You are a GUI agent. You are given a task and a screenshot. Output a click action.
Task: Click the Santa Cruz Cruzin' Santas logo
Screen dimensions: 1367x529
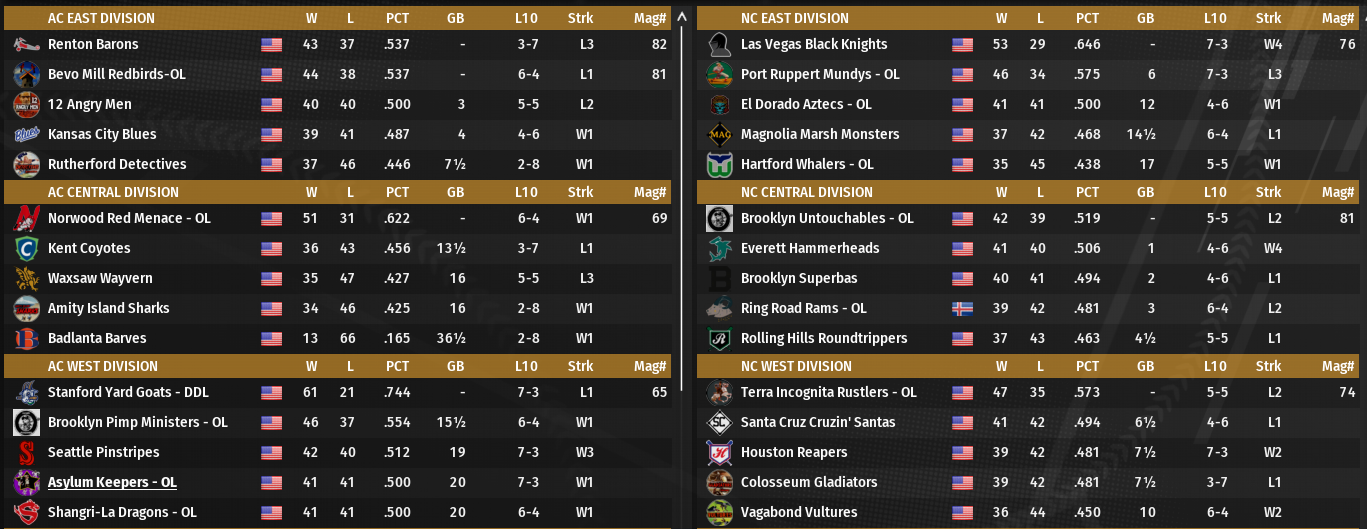point(719,422)
